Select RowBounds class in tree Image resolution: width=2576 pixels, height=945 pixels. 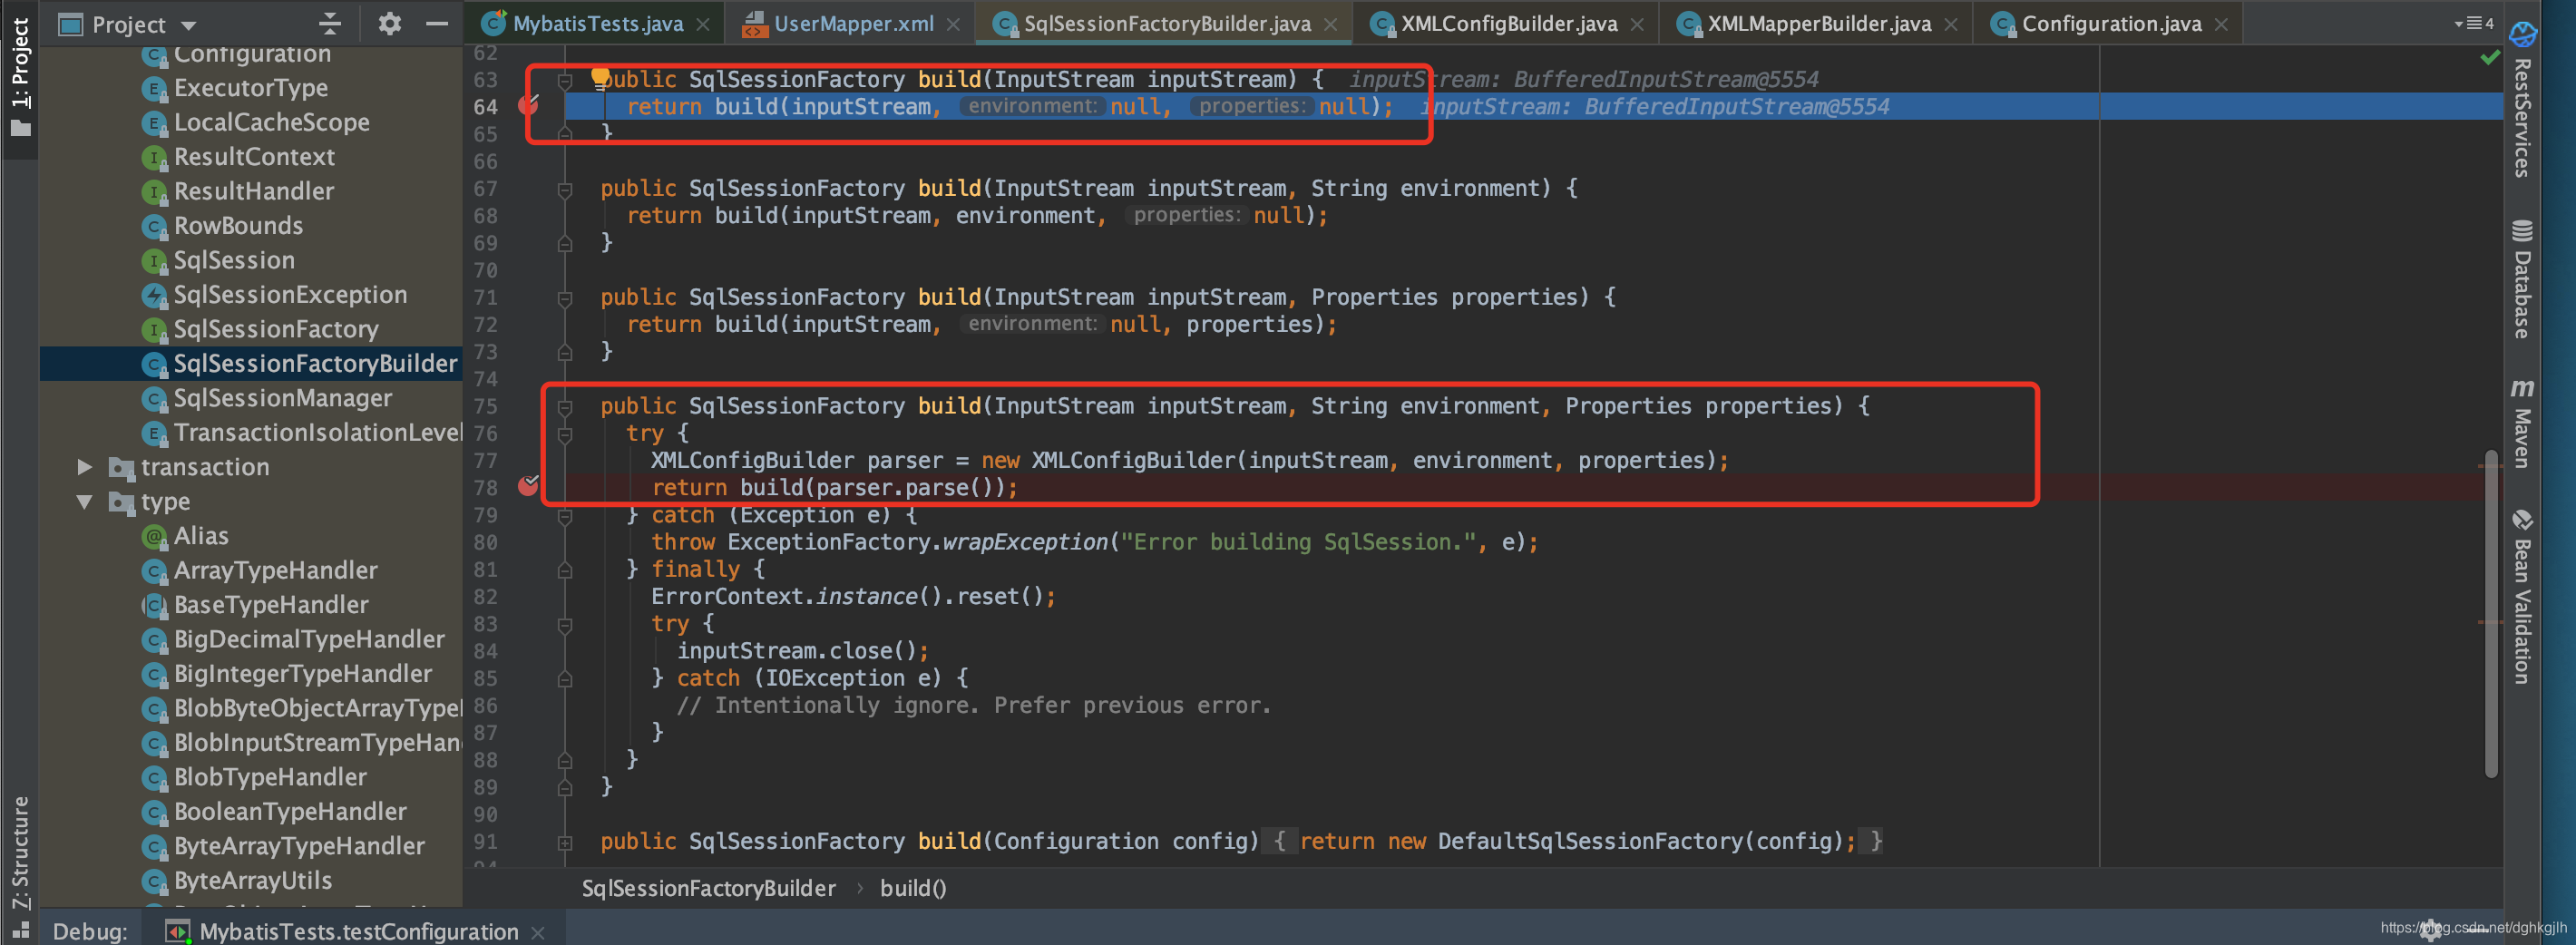(238, 226)
